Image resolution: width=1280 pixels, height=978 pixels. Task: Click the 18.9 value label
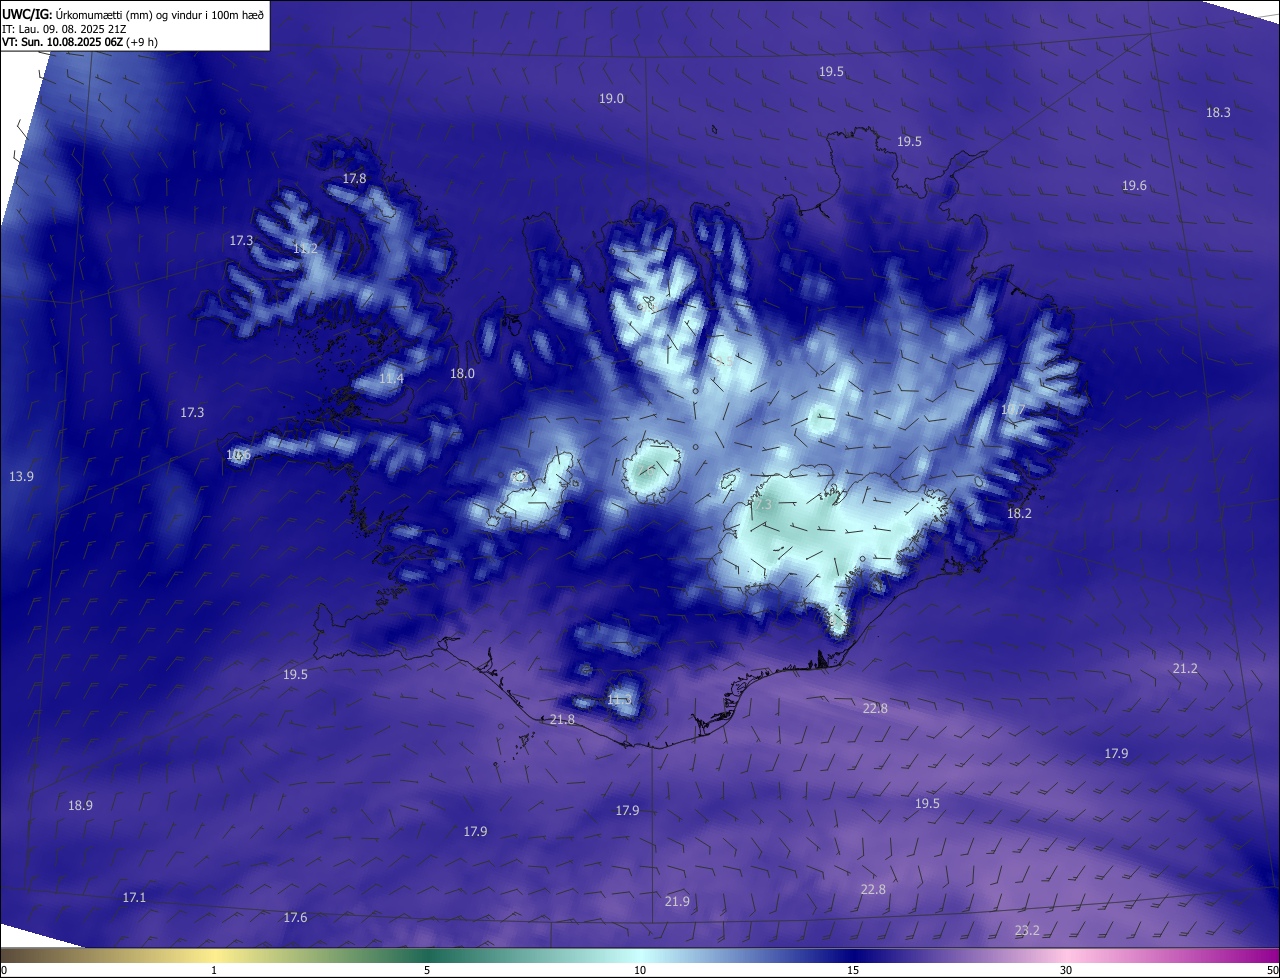pyautogui.click(x=80, y=806)
